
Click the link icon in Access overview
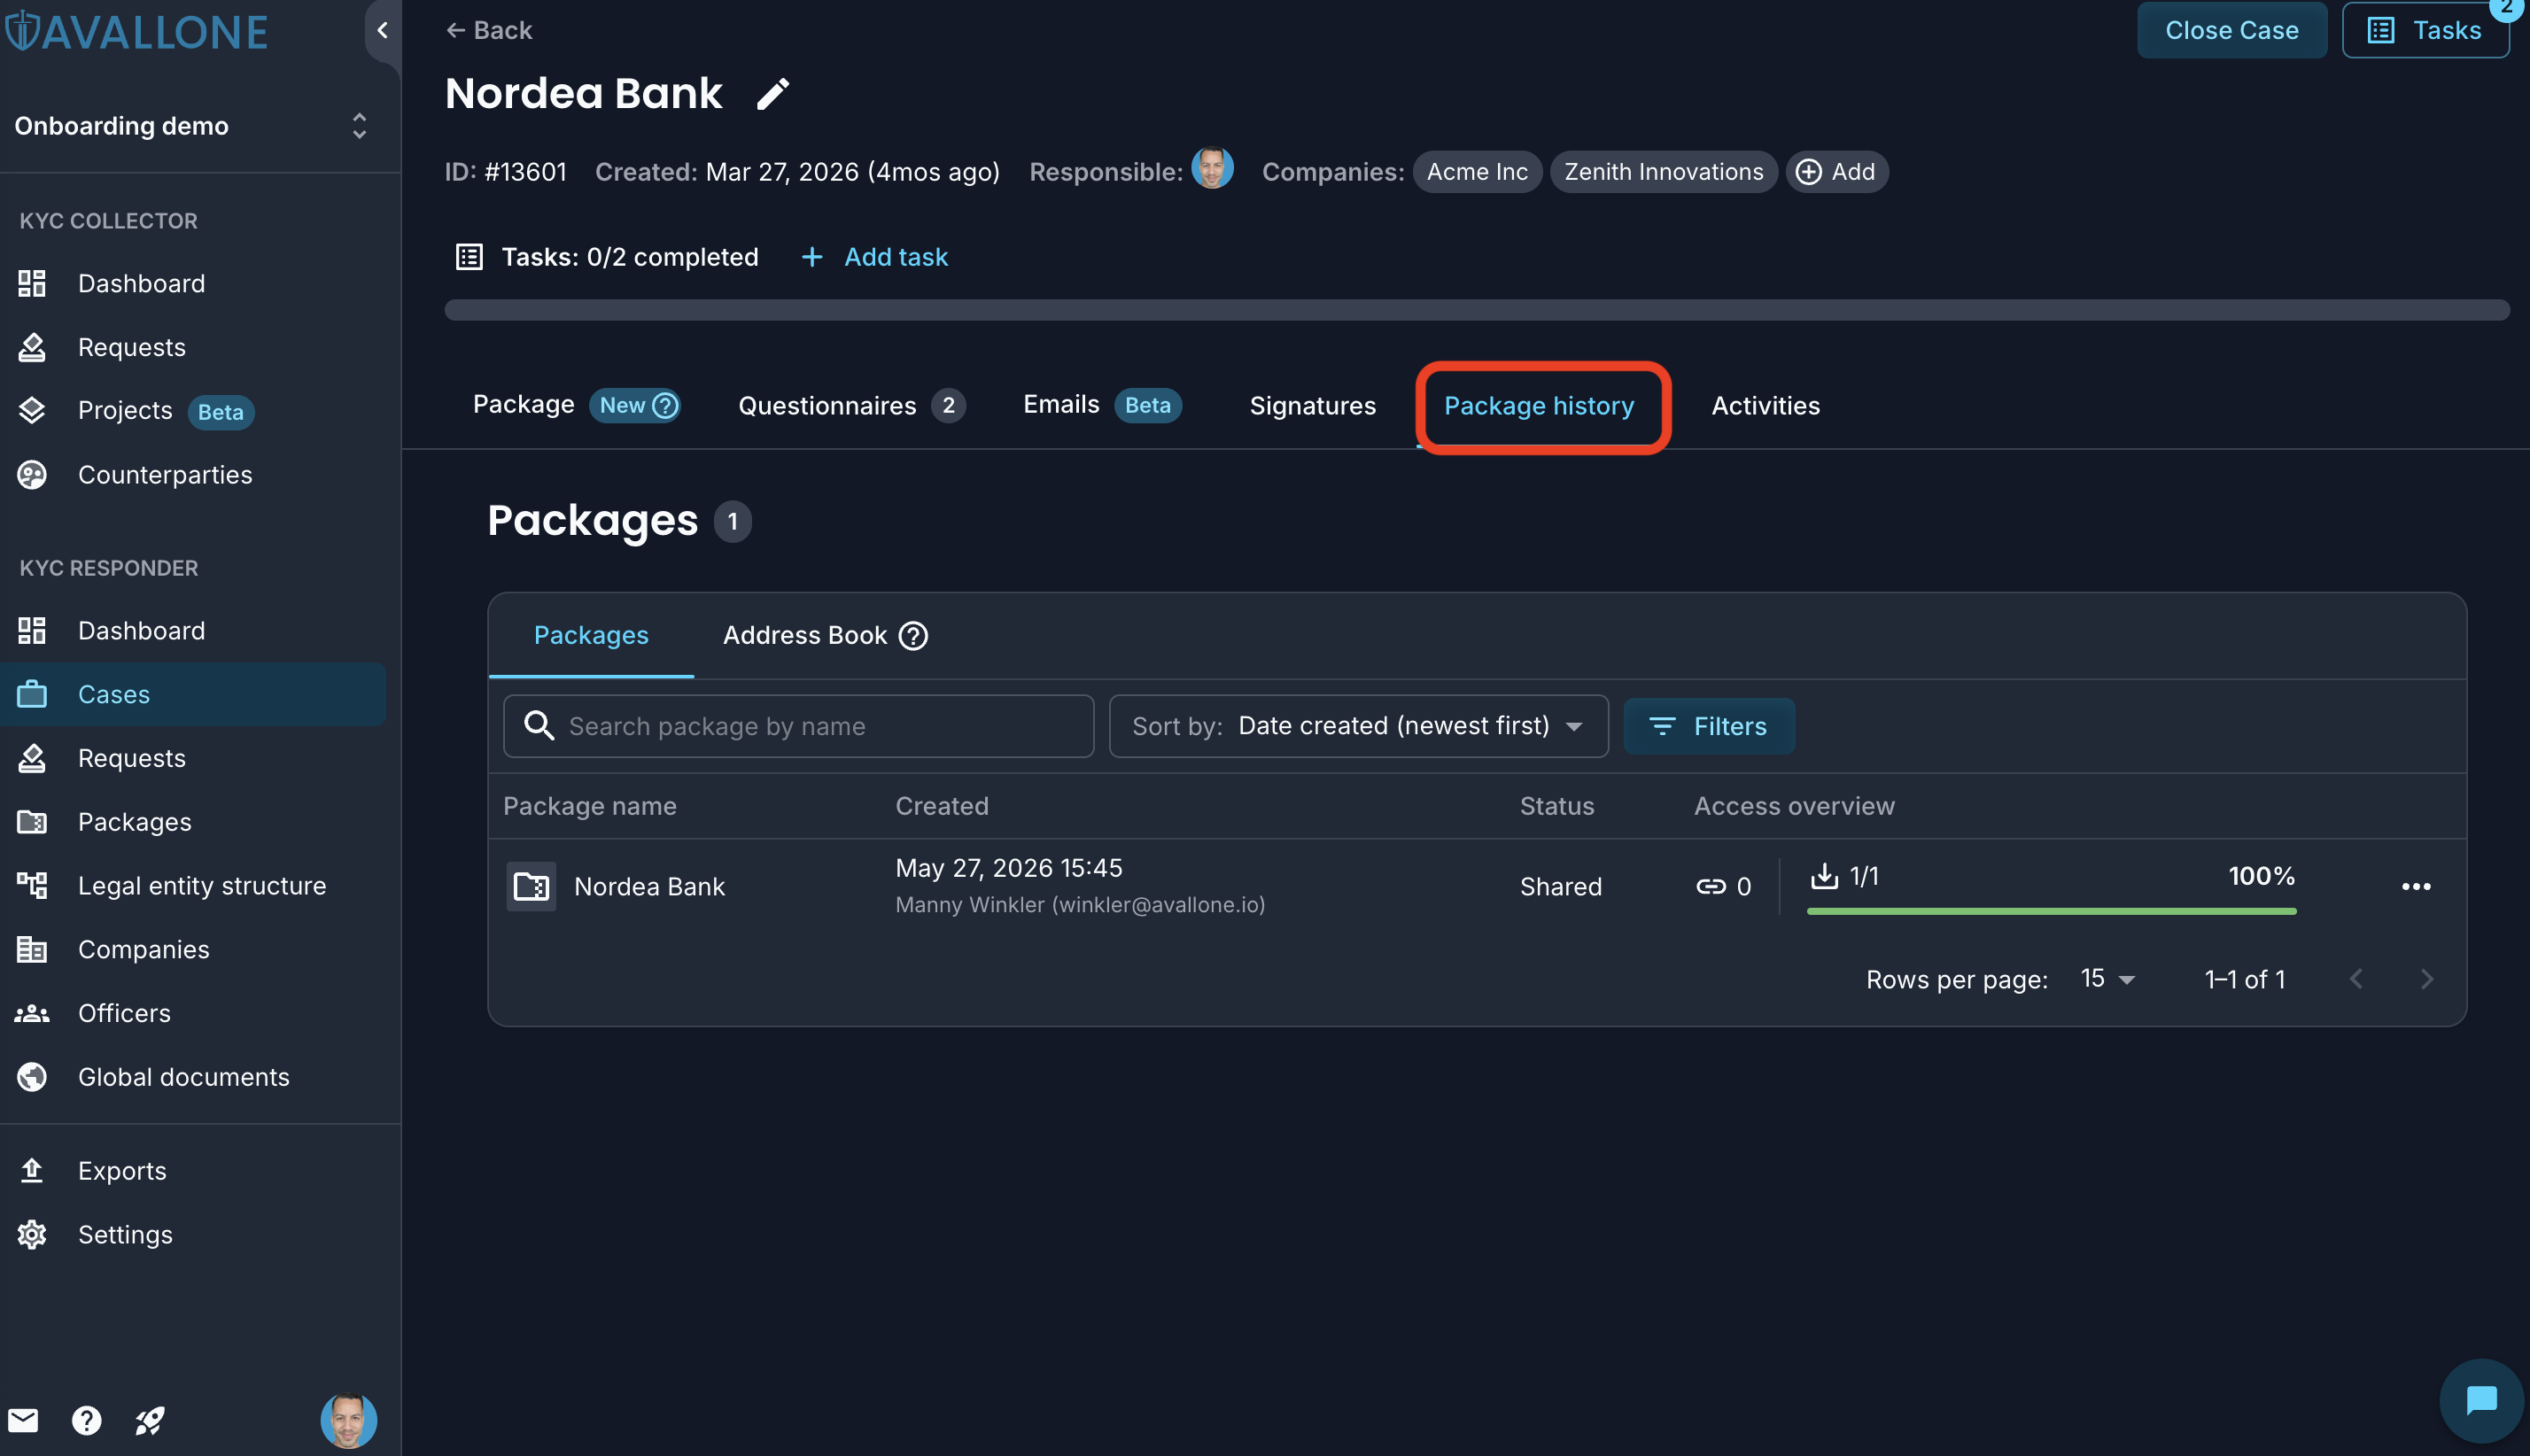point(1711,886)
